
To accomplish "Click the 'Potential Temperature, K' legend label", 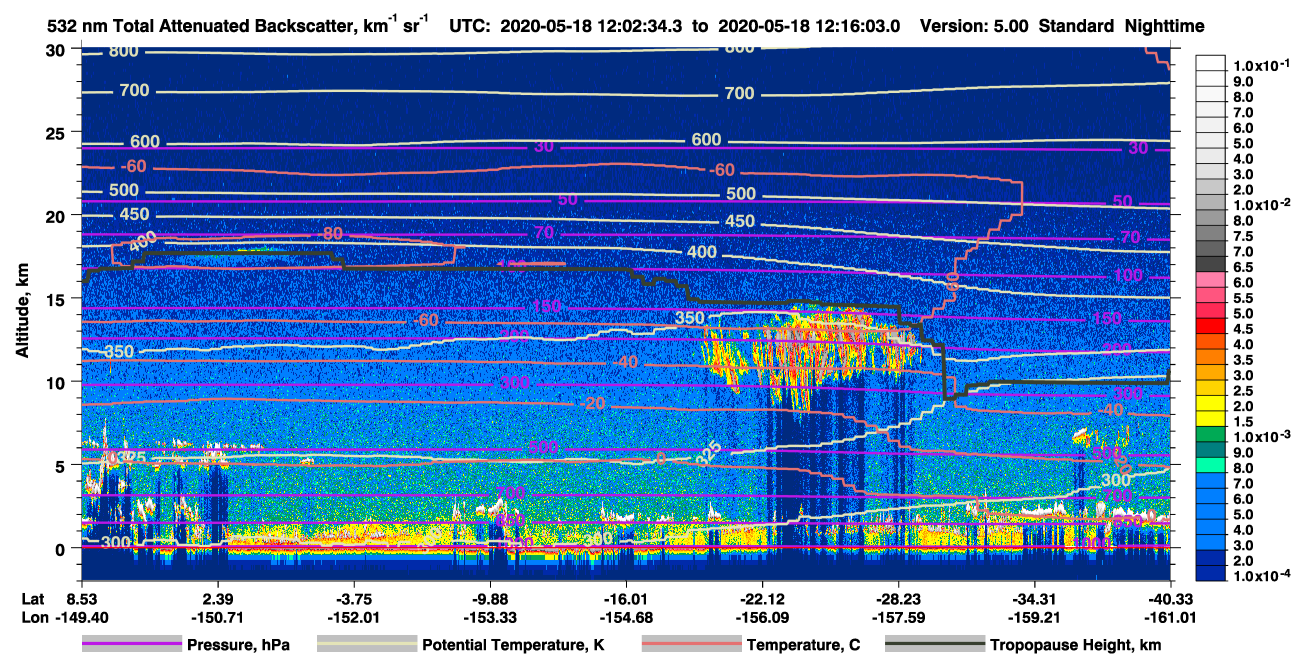I will pos(513,645).
